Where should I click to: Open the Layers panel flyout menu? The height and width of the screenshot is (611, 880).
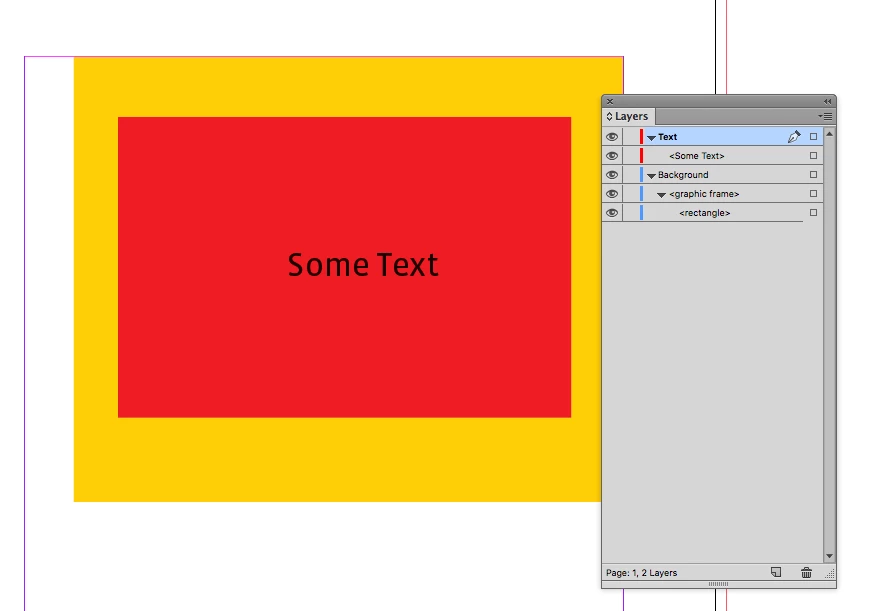point(825,116)
